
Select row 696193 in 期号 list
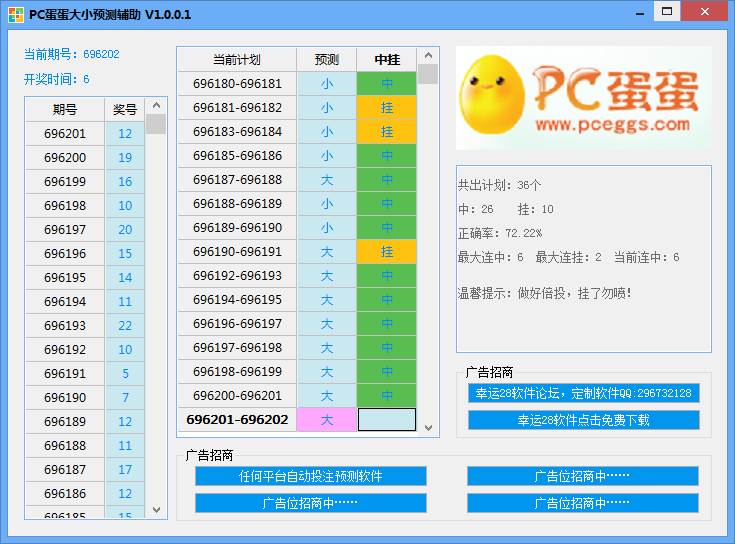[x=85, y=325]
